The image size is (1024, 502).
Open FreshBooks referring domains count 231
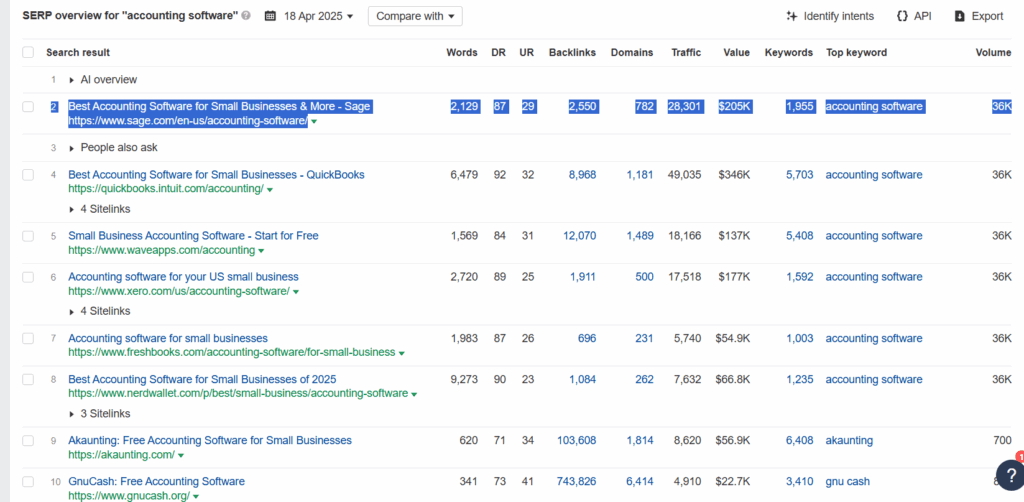coord(645,338)
